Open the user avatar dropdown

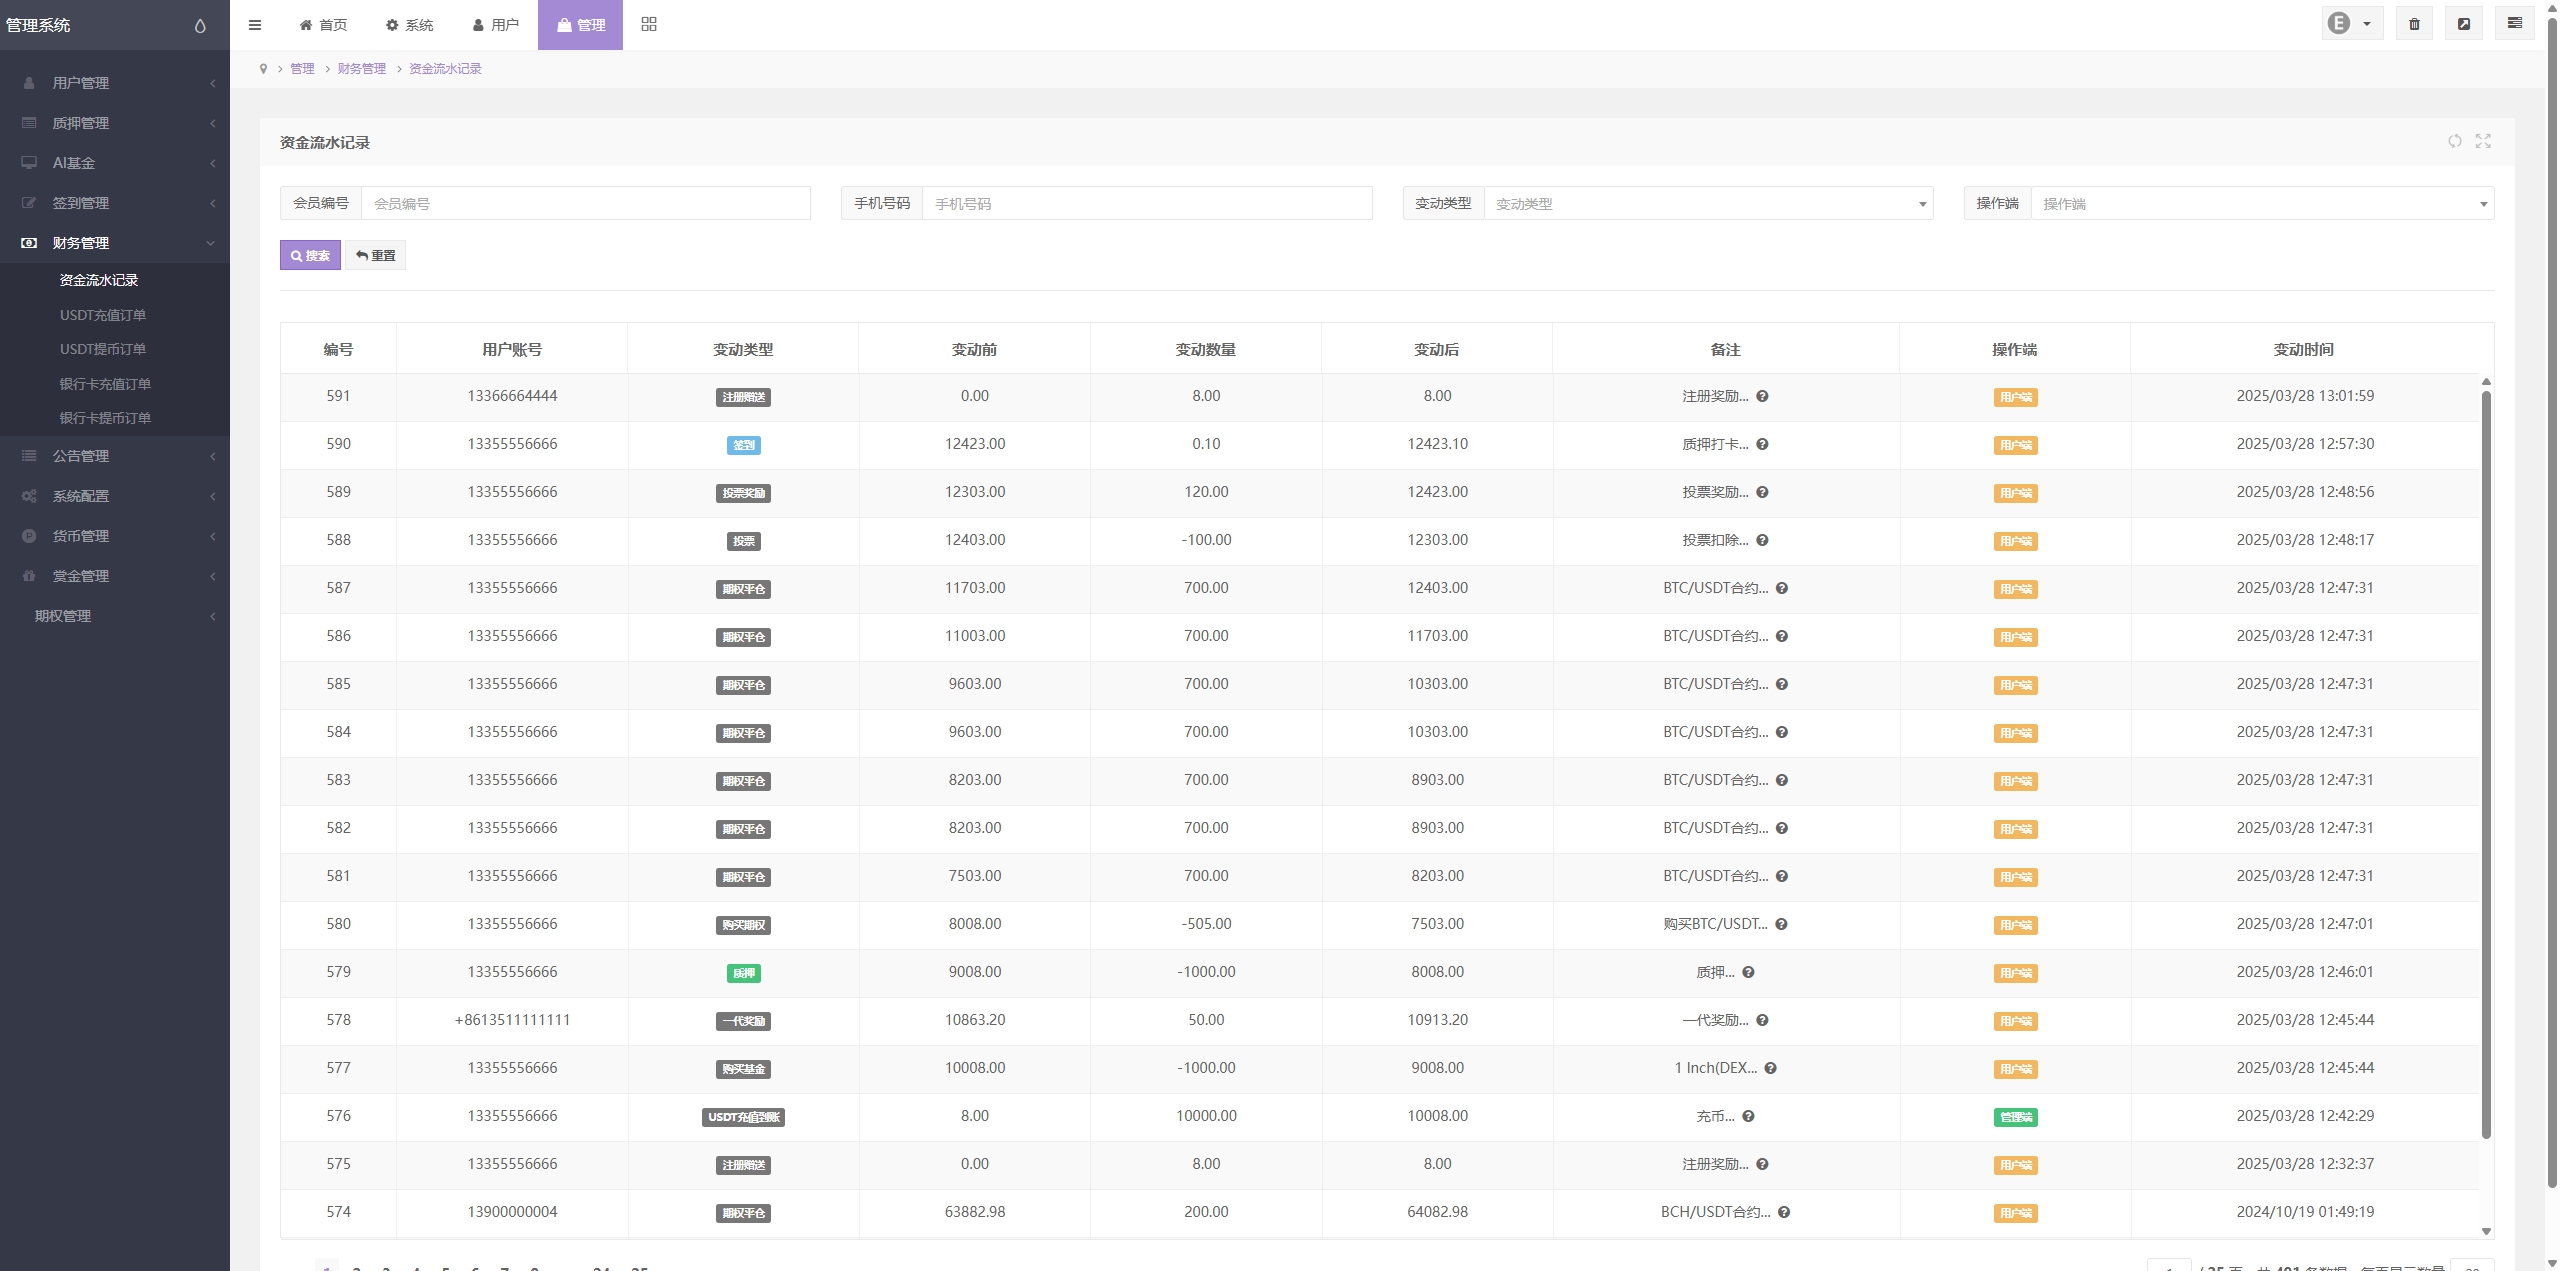pos(2351,24)
